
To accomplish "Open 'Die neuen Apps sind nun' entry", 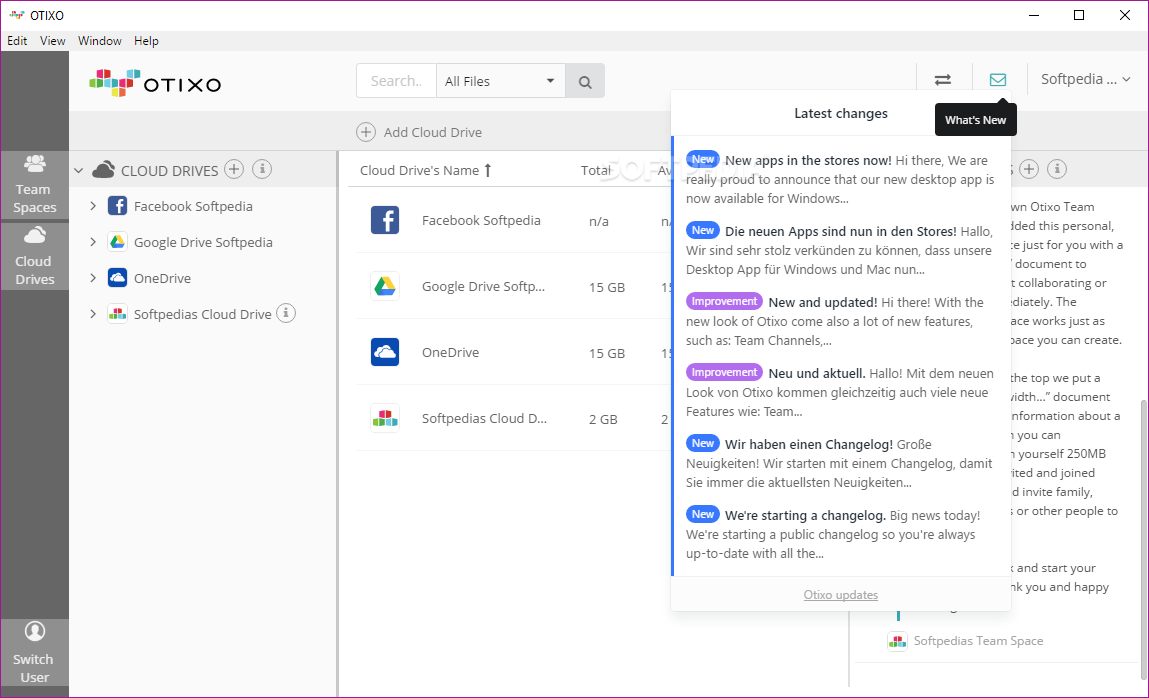I will click(x=840, y=250).
